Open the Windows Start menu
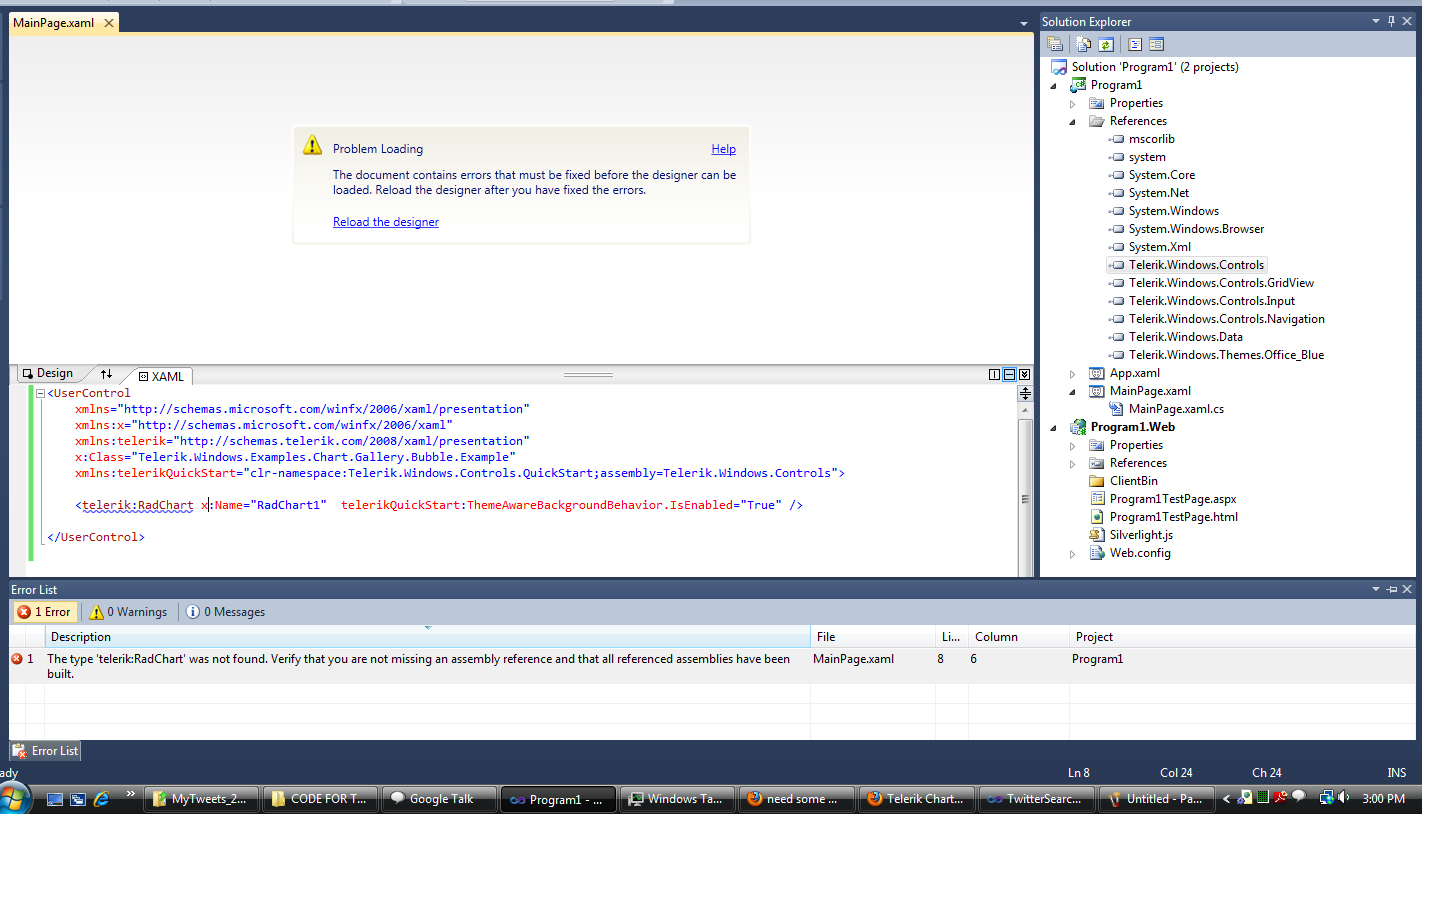The height and width of the screenshot is (900, 1440). 14,798
